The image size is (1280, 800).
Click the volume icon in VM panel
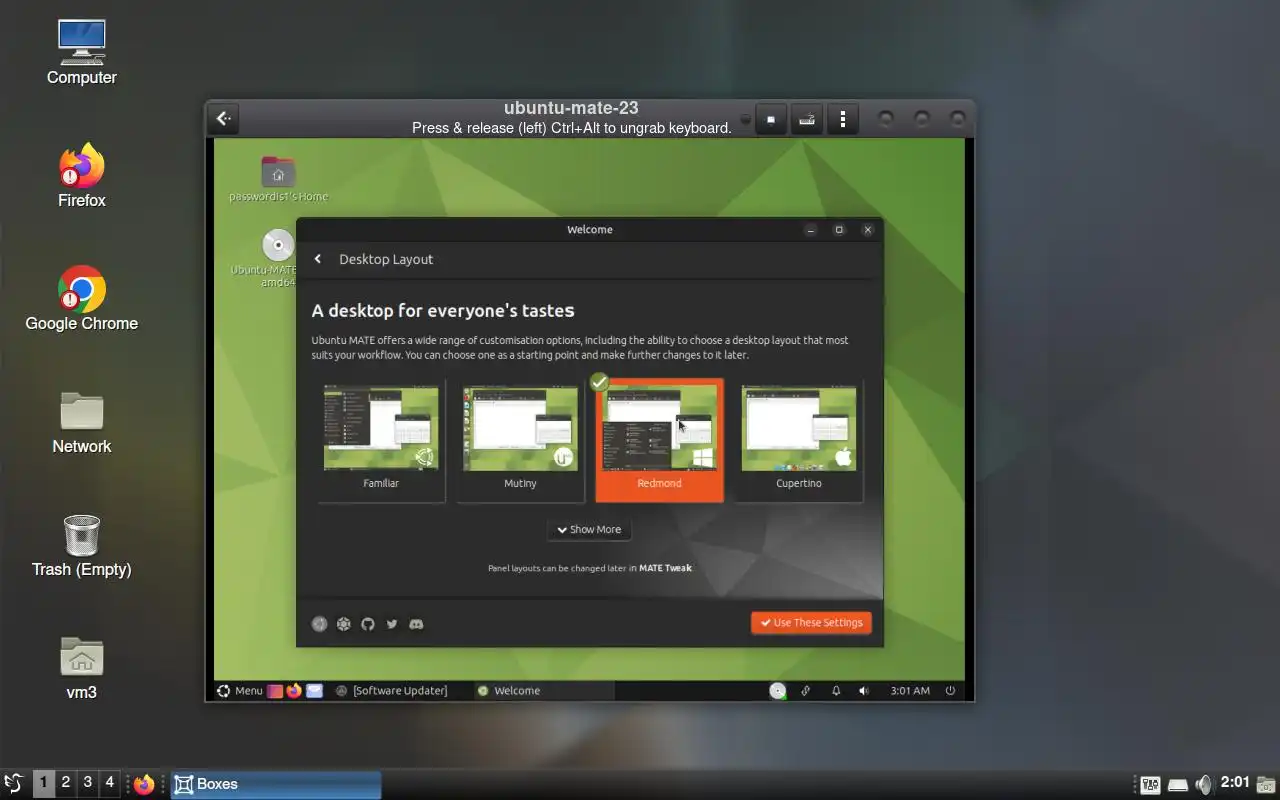864,691
